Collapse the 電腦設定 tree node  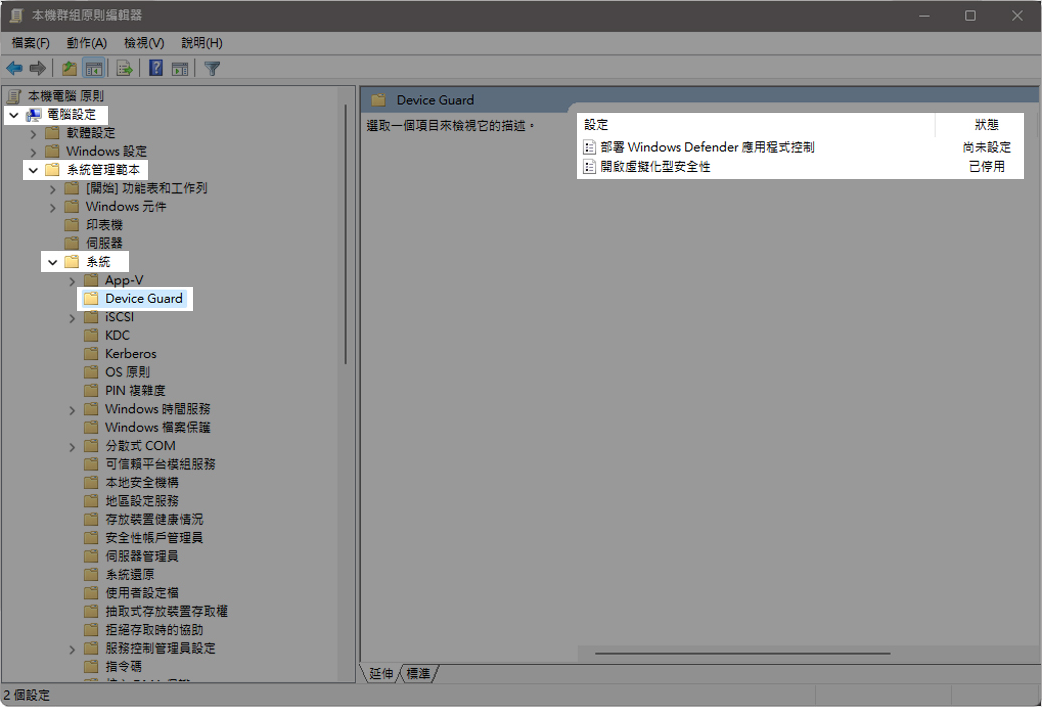click(x=14, y=115)
